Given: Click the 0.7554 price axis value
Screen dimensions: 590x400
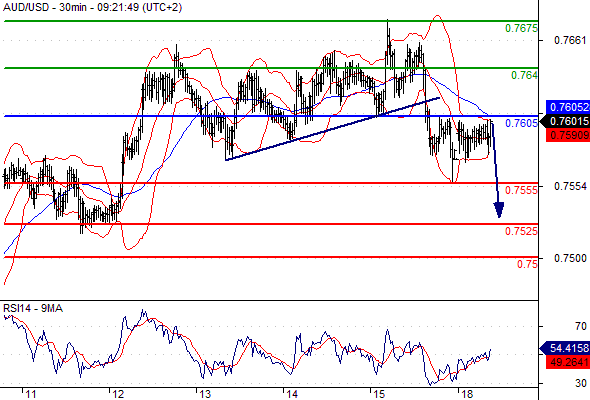Looking at the screenshot, I should (x=570, y=186).
